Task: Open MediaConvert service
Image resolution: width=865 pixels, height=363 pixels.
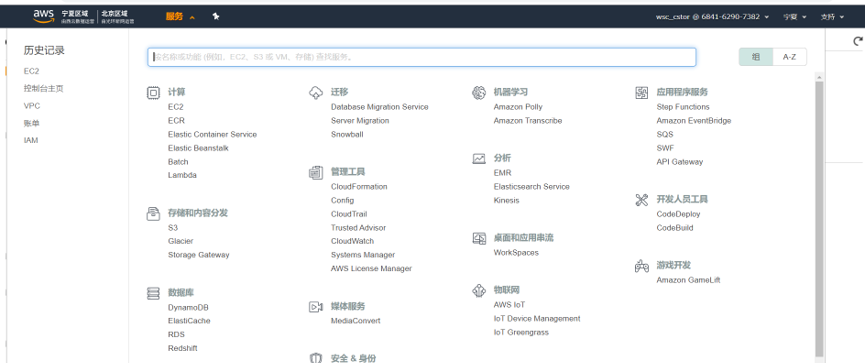Action: 356,321
